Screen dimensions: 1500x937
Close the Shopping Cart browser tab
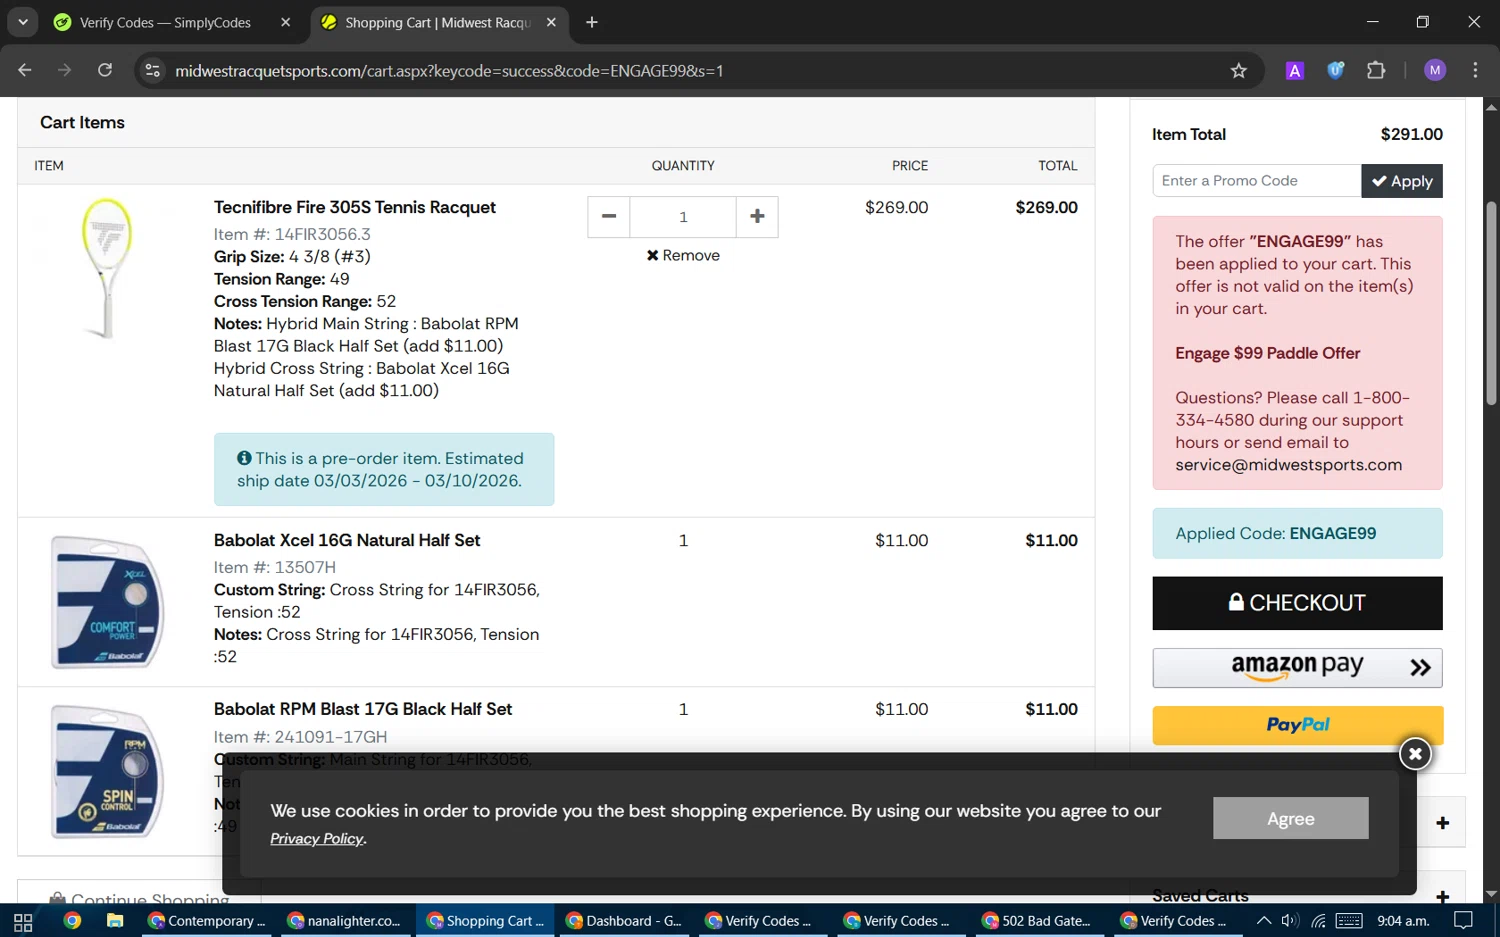pyautogui.click(x=551, y=22)
